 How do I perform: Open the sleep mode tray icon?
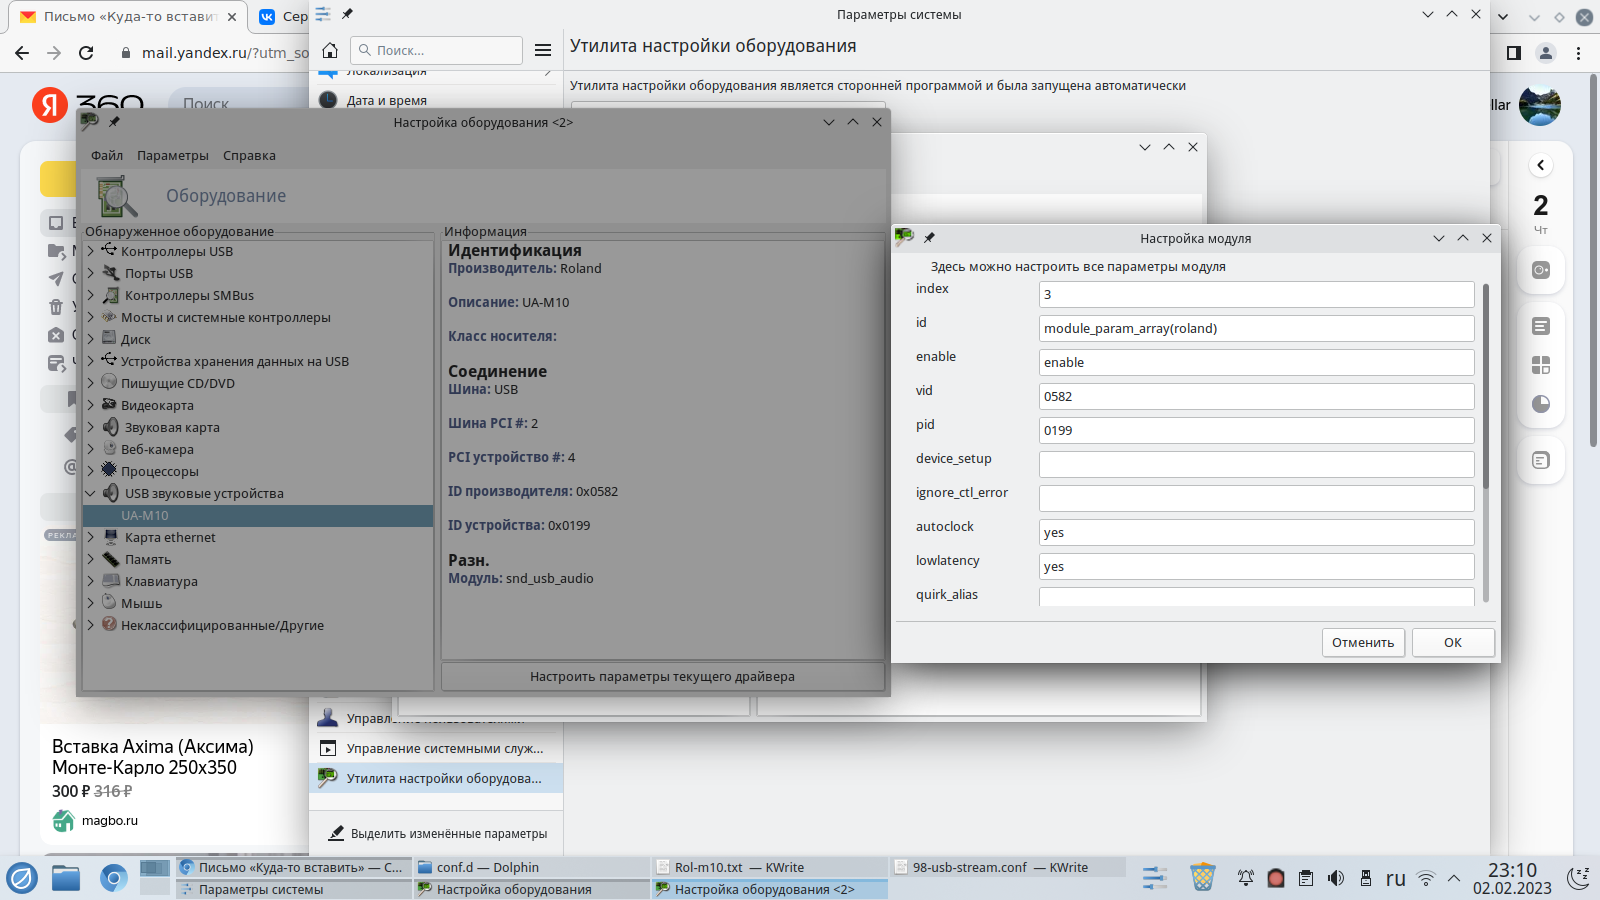(1579, 878)
